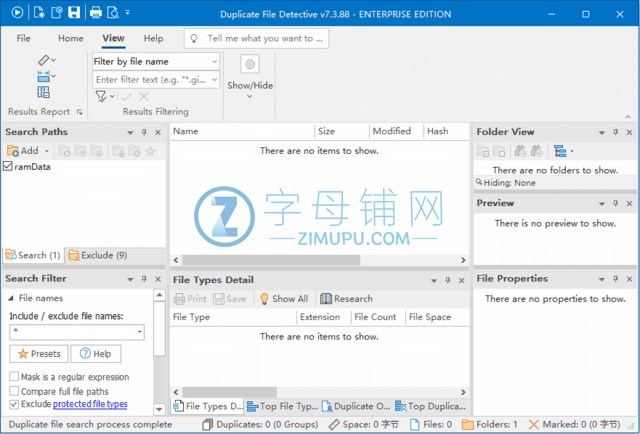Open the Add path dropdown arrow
Viewport: 640px width, 434px height.
pos(47,151)
